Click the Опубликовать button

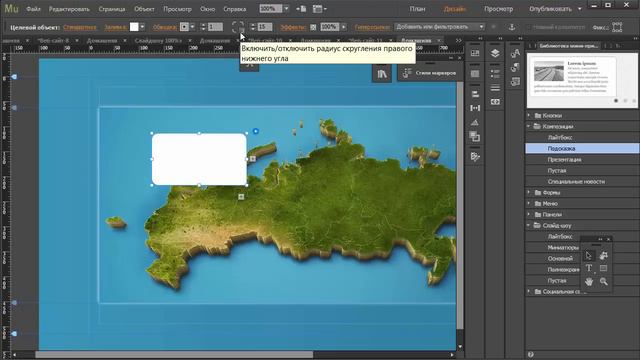(x=550, y=9)
